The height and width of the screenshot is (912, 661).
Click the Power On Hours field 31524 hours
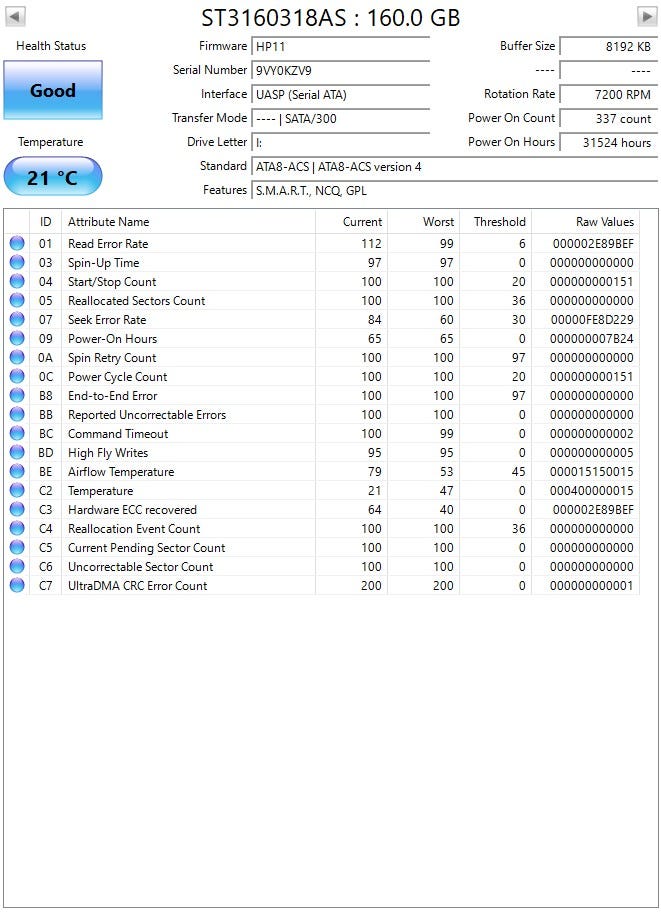coord(609,142)
